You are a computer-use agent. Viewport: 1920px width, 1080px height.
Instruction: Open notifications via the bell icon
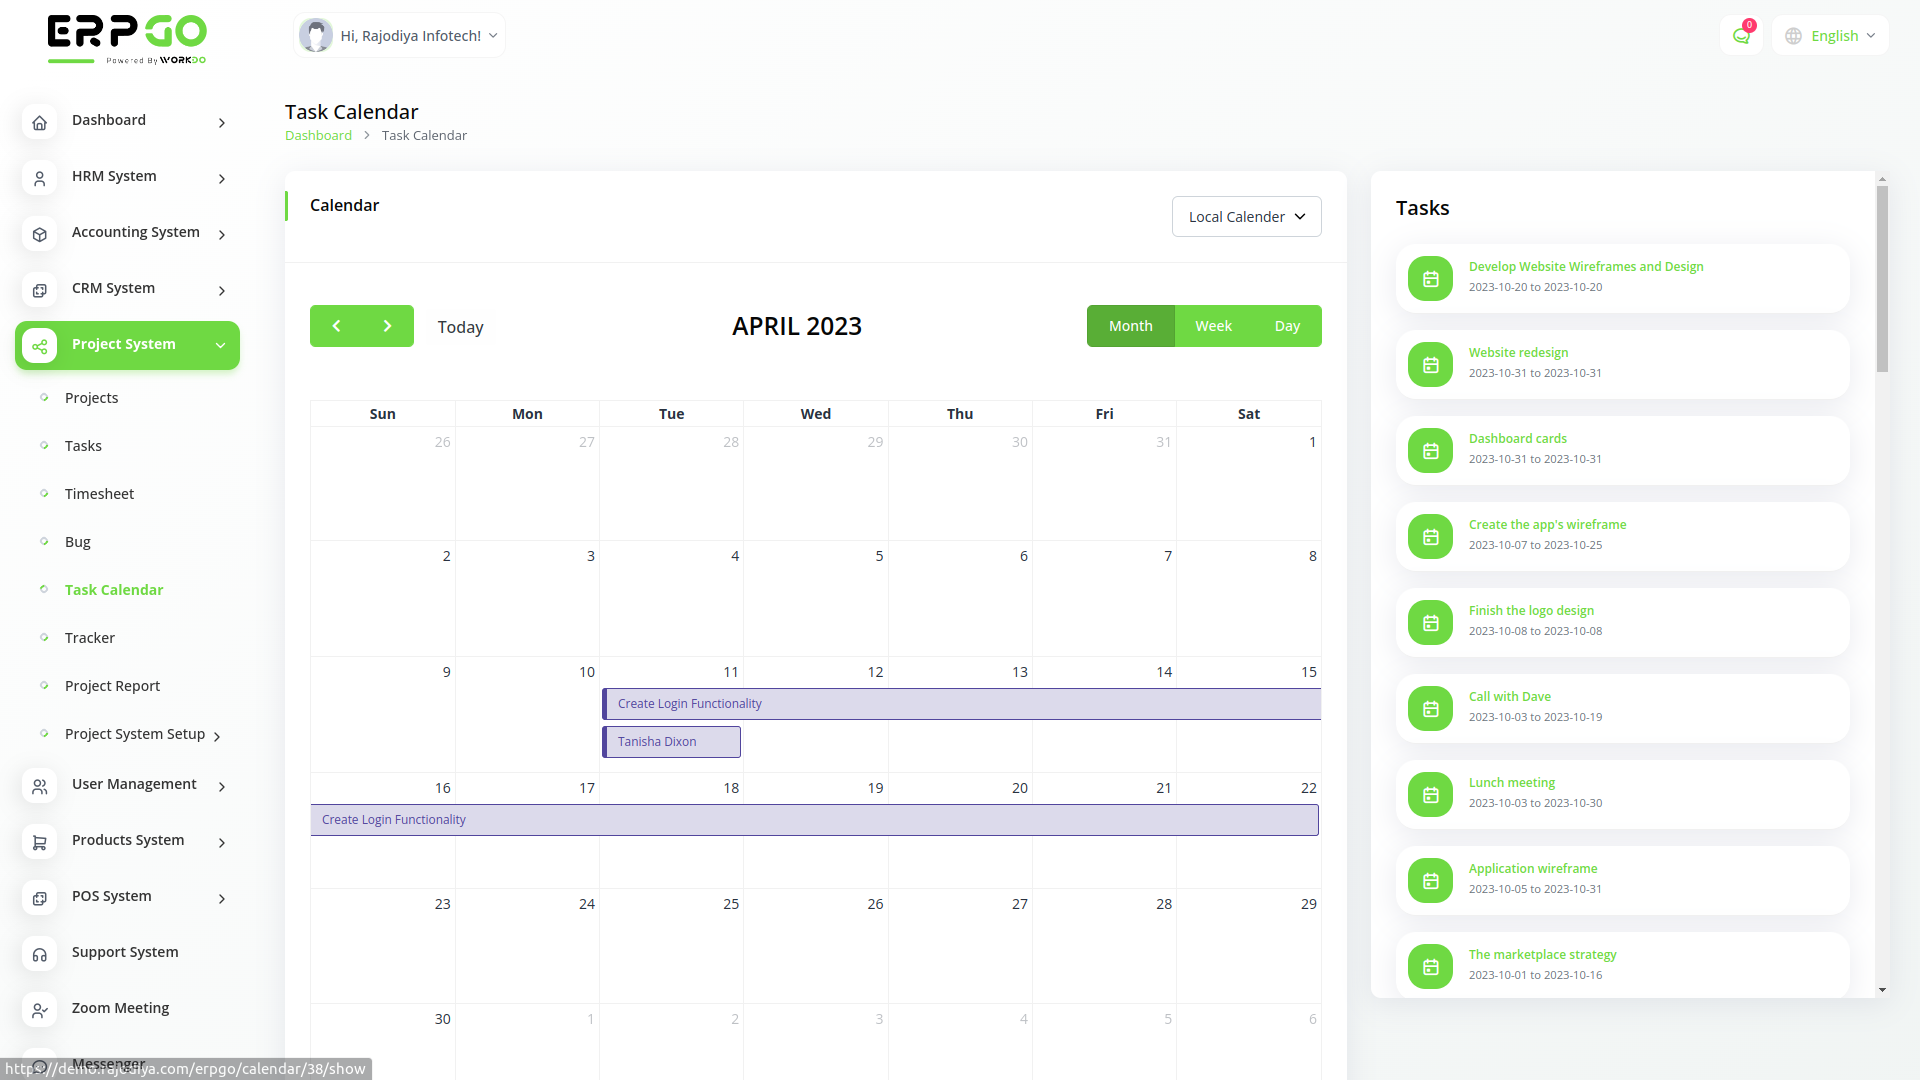[x=1741, y=35]
